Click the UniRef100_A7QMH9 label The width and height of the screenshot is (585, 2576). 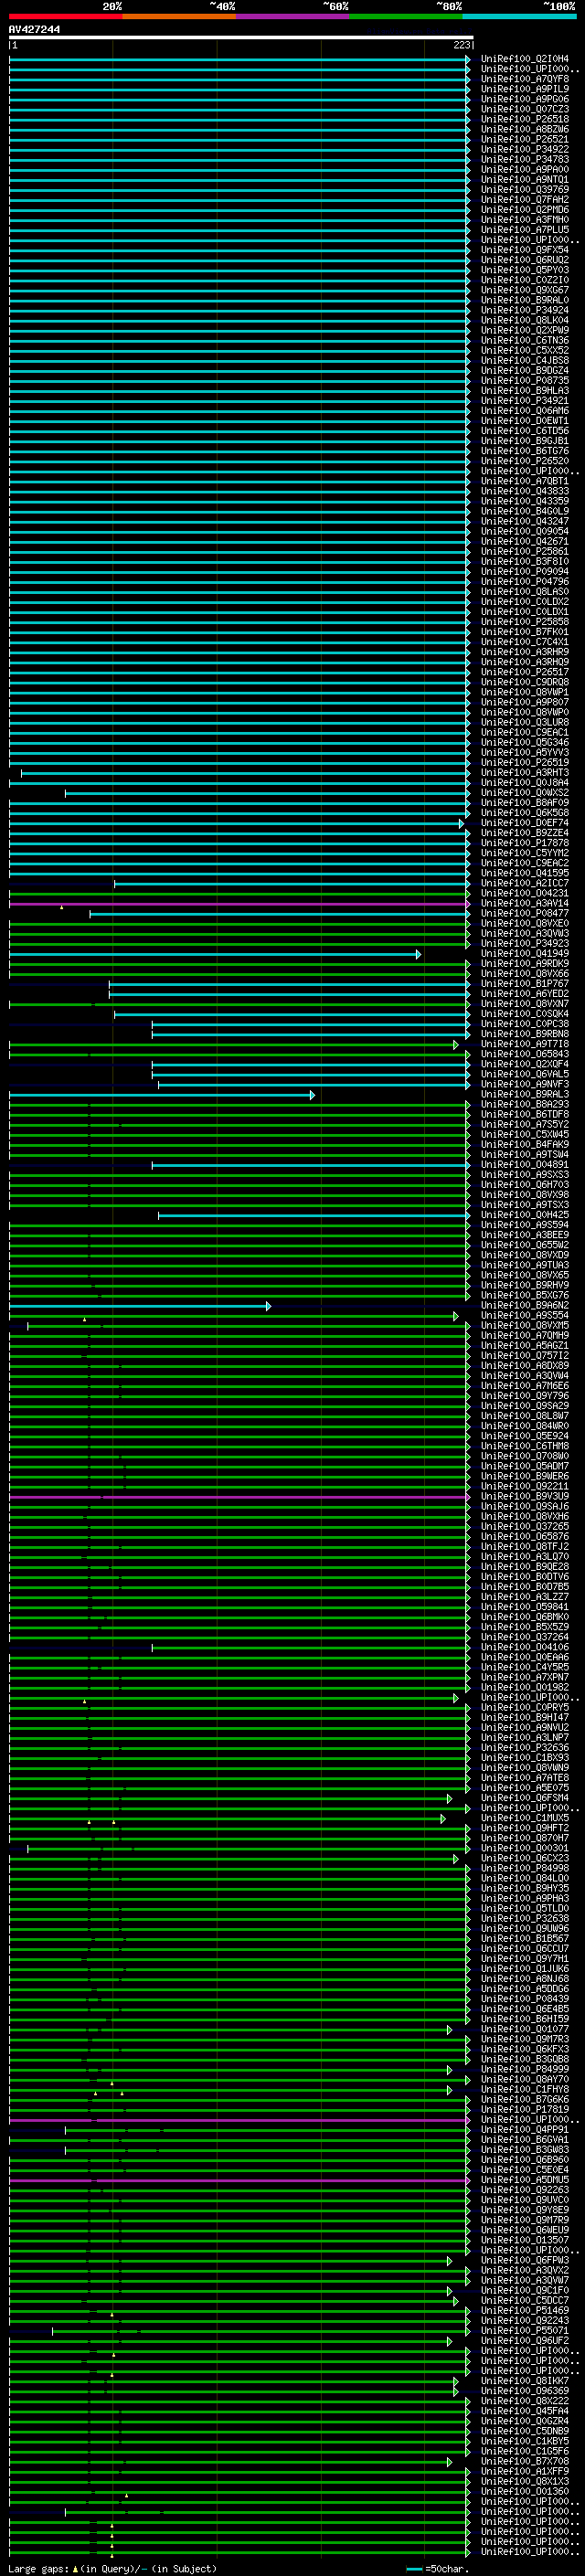pos(524,1336)
